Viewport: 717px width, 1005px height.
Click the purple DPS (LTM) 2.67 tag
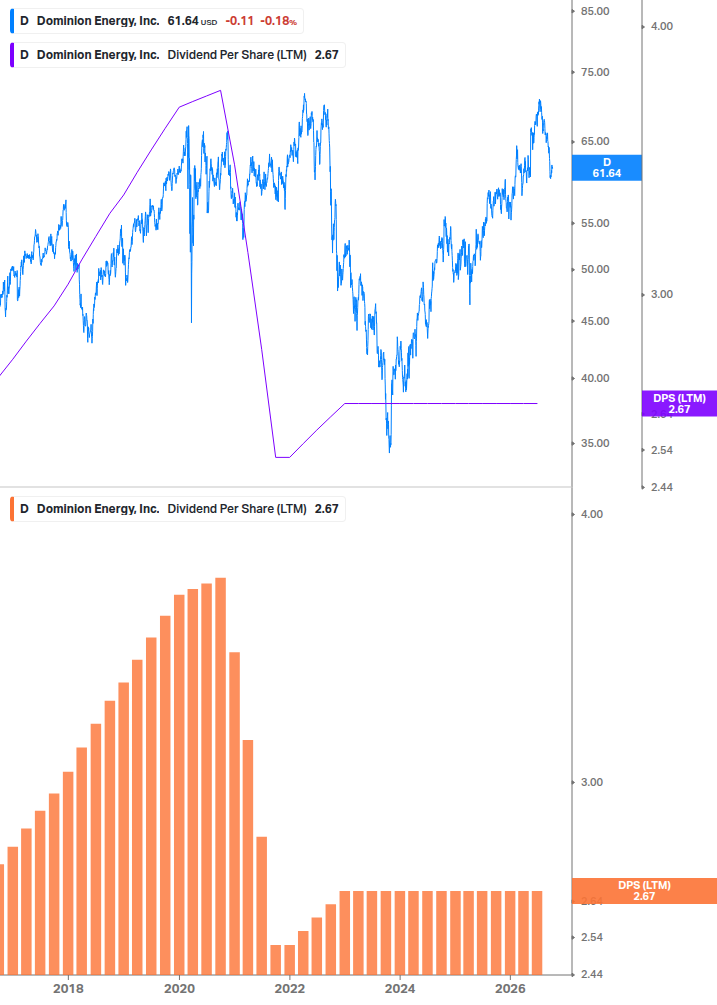point(679,404)
